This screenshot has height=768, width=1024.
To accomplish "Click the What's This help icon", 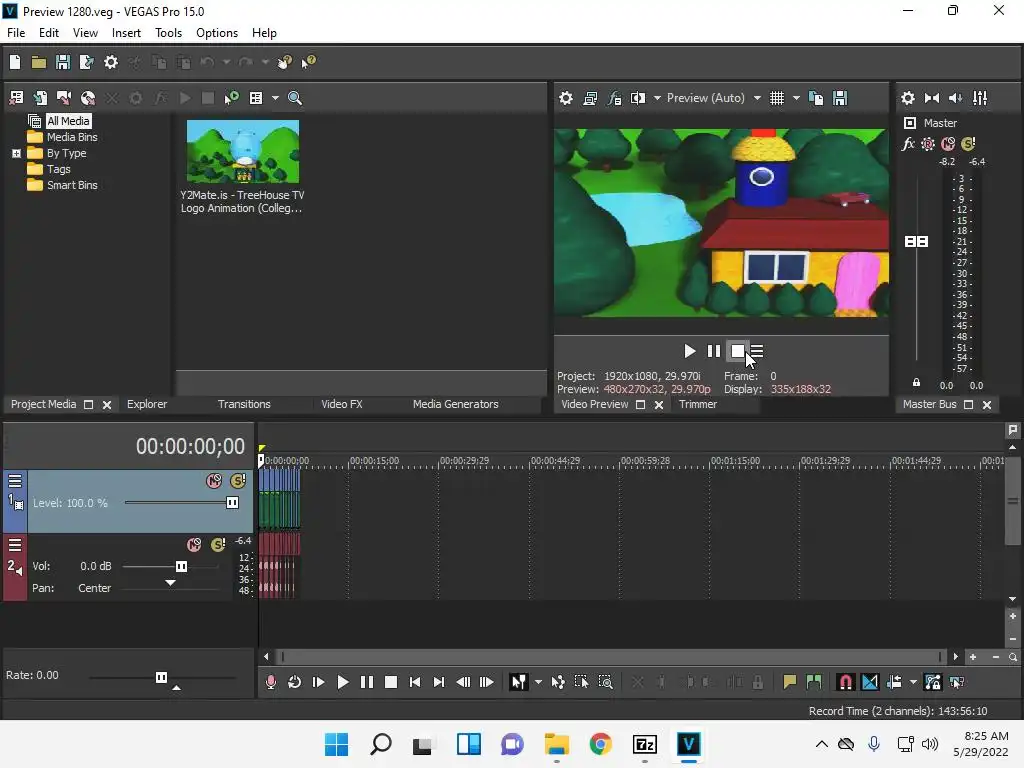I will [308, 62].
